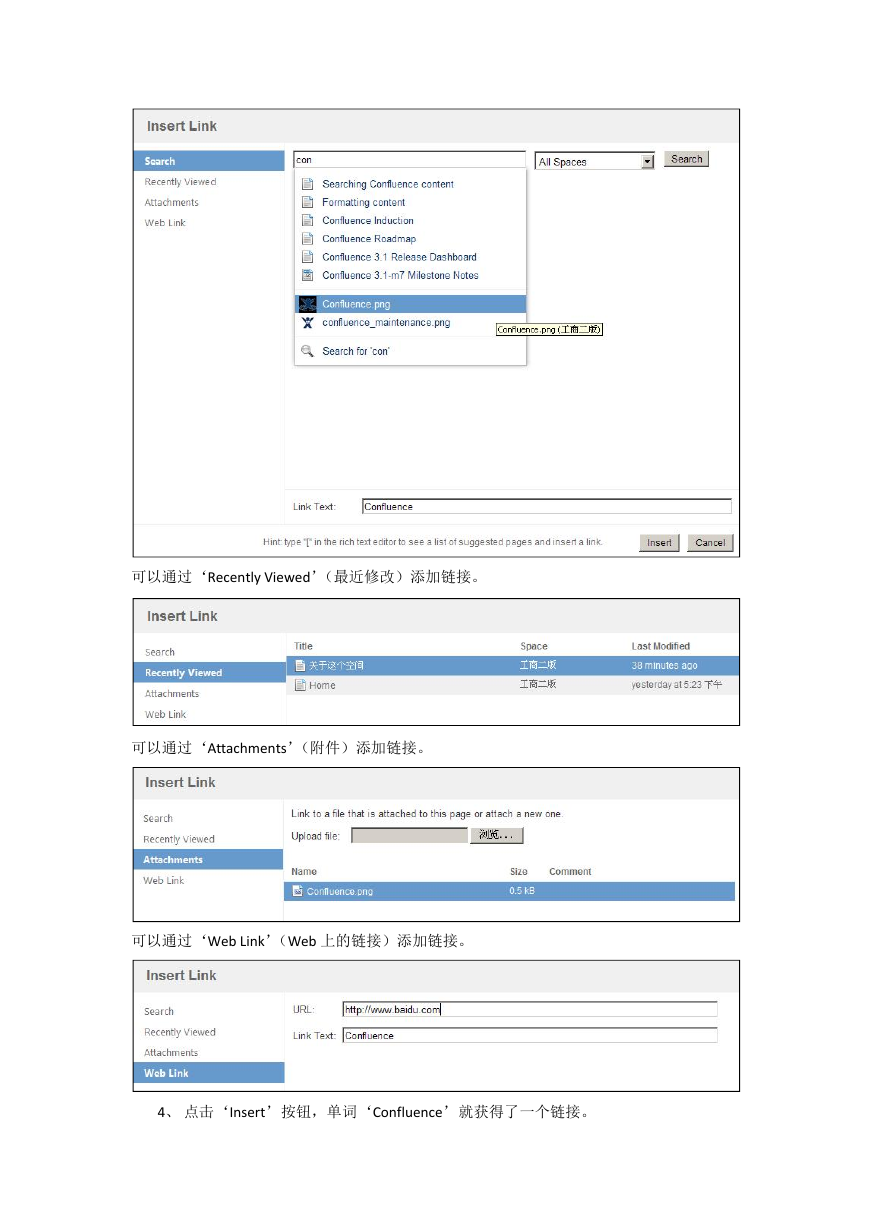Select icon for Confluence 3.1-m7 Milestone Notes
The image size is (869, 1228).
(x=308, y=275)
